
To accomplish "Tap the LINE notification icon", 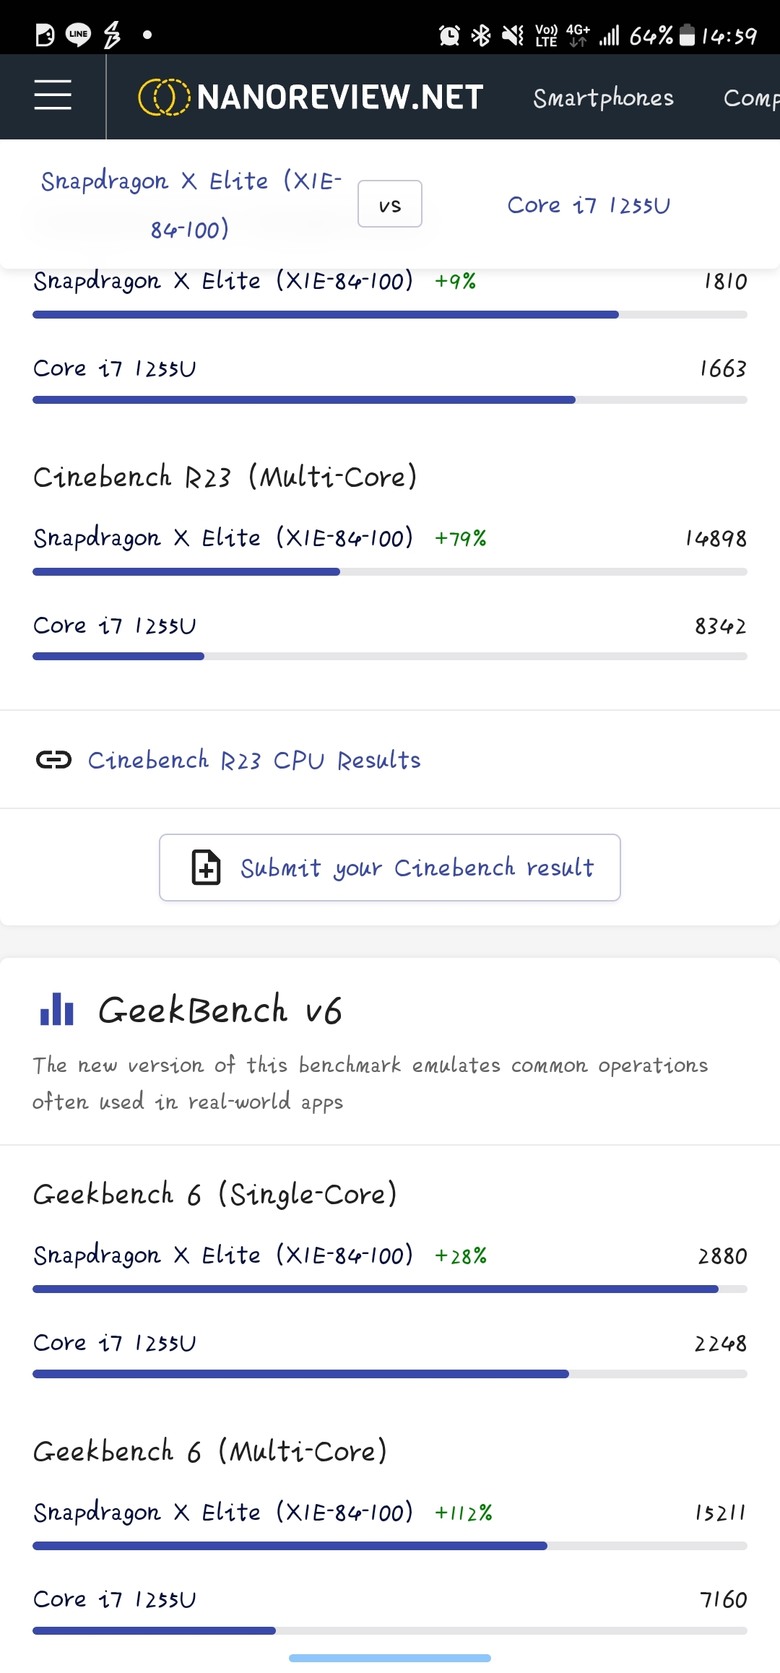I will point(78,35).
